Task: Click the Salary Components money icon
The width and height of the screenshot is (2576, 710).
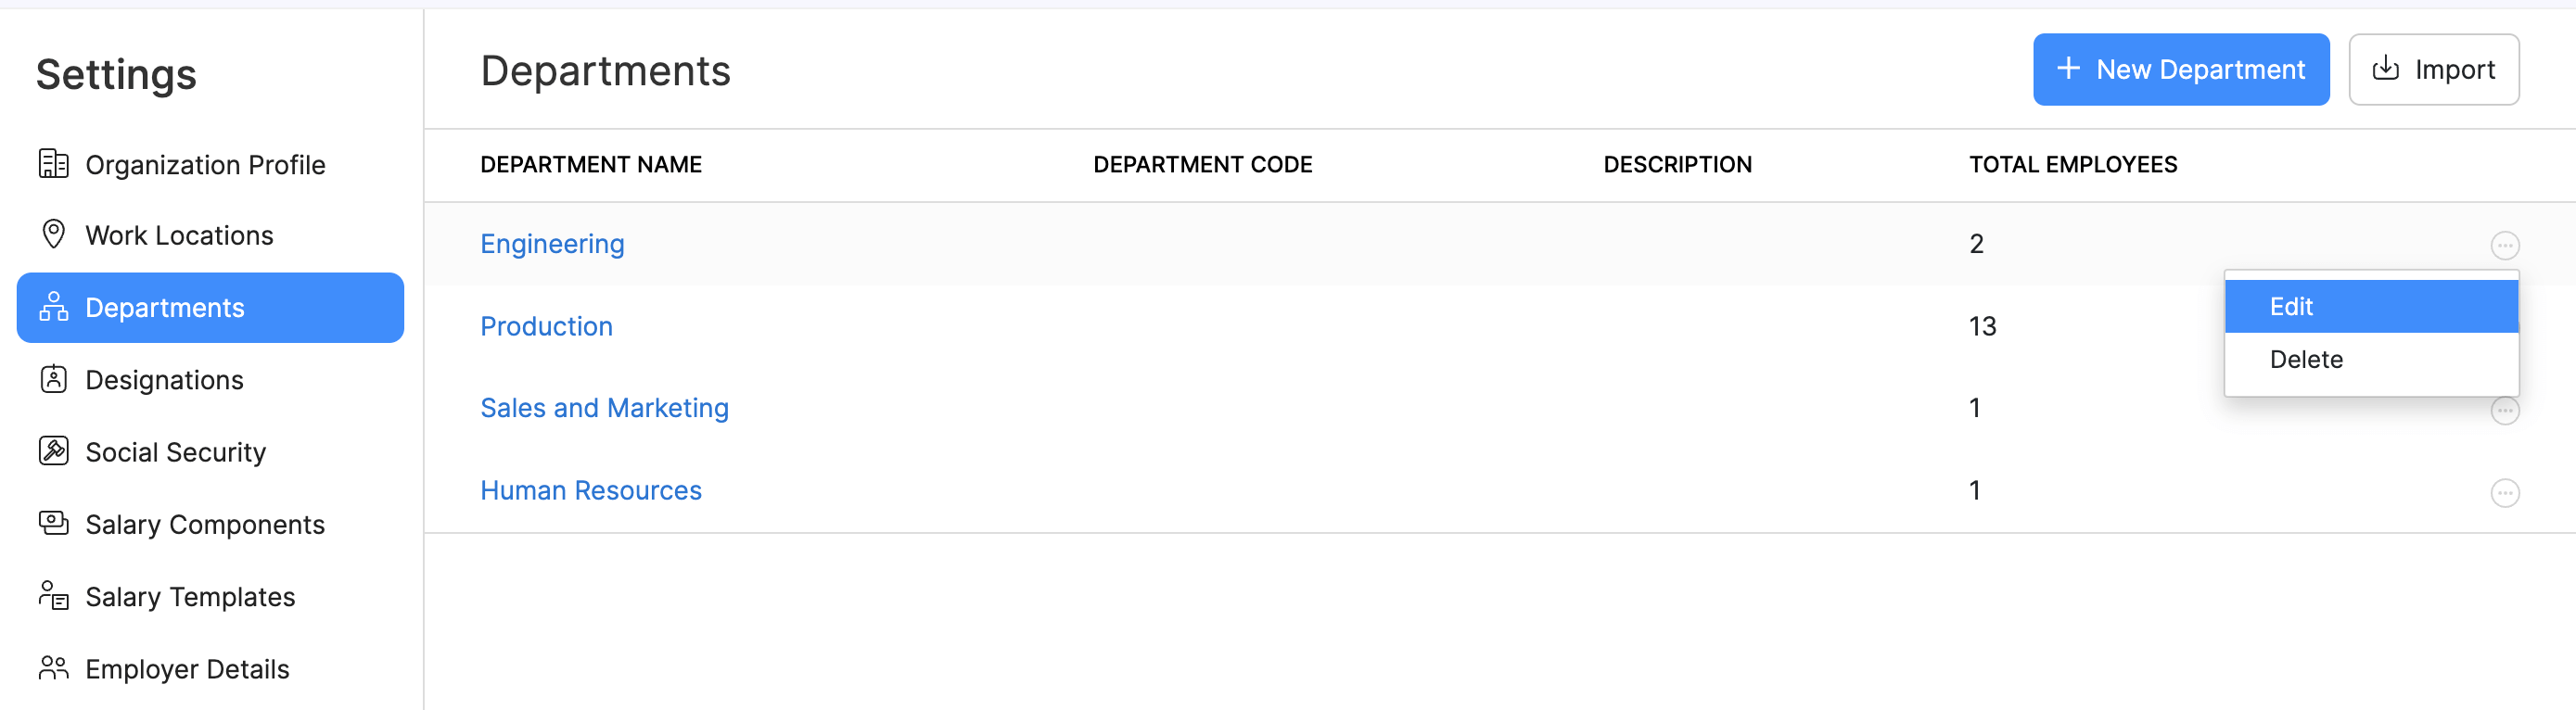Action: click(x=54, y=524)
